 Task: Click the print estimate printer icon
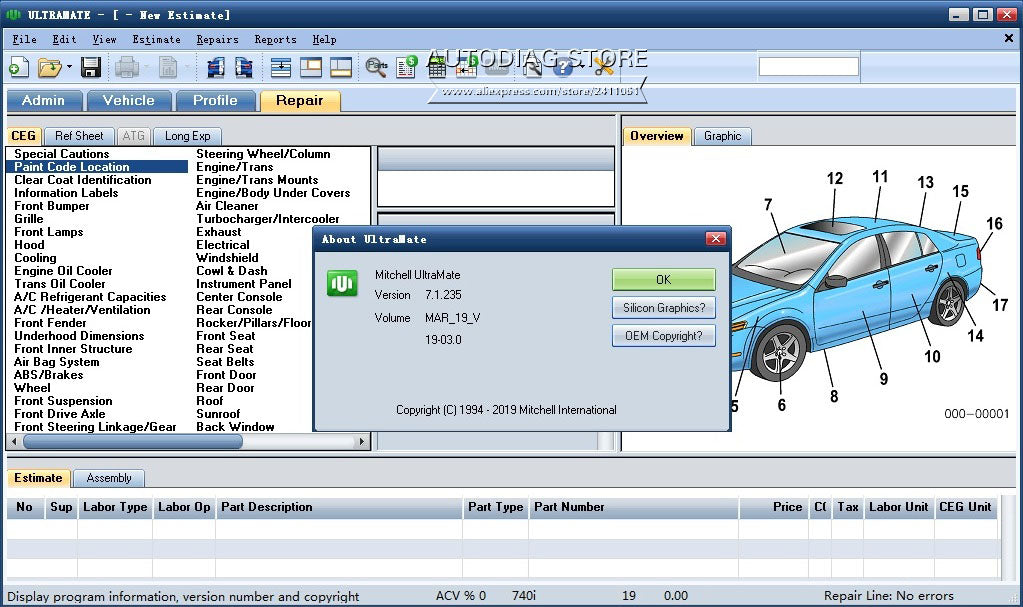point(127,67)
